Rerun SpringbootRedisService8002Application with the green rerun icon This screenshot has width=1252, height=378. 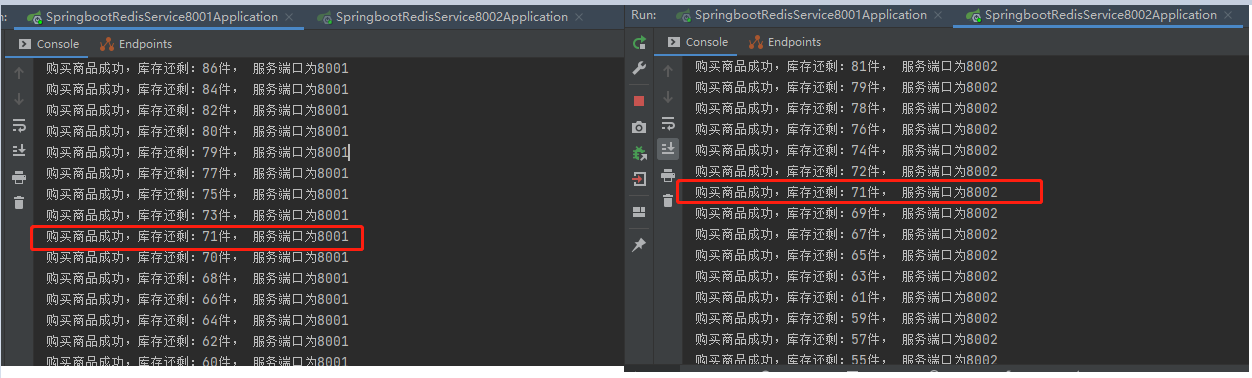tap(639, 43)
